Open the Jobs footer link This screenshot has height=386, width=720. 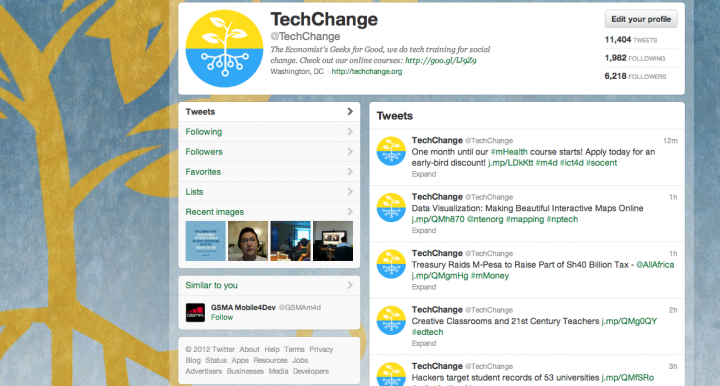click(x=300, y=360)
